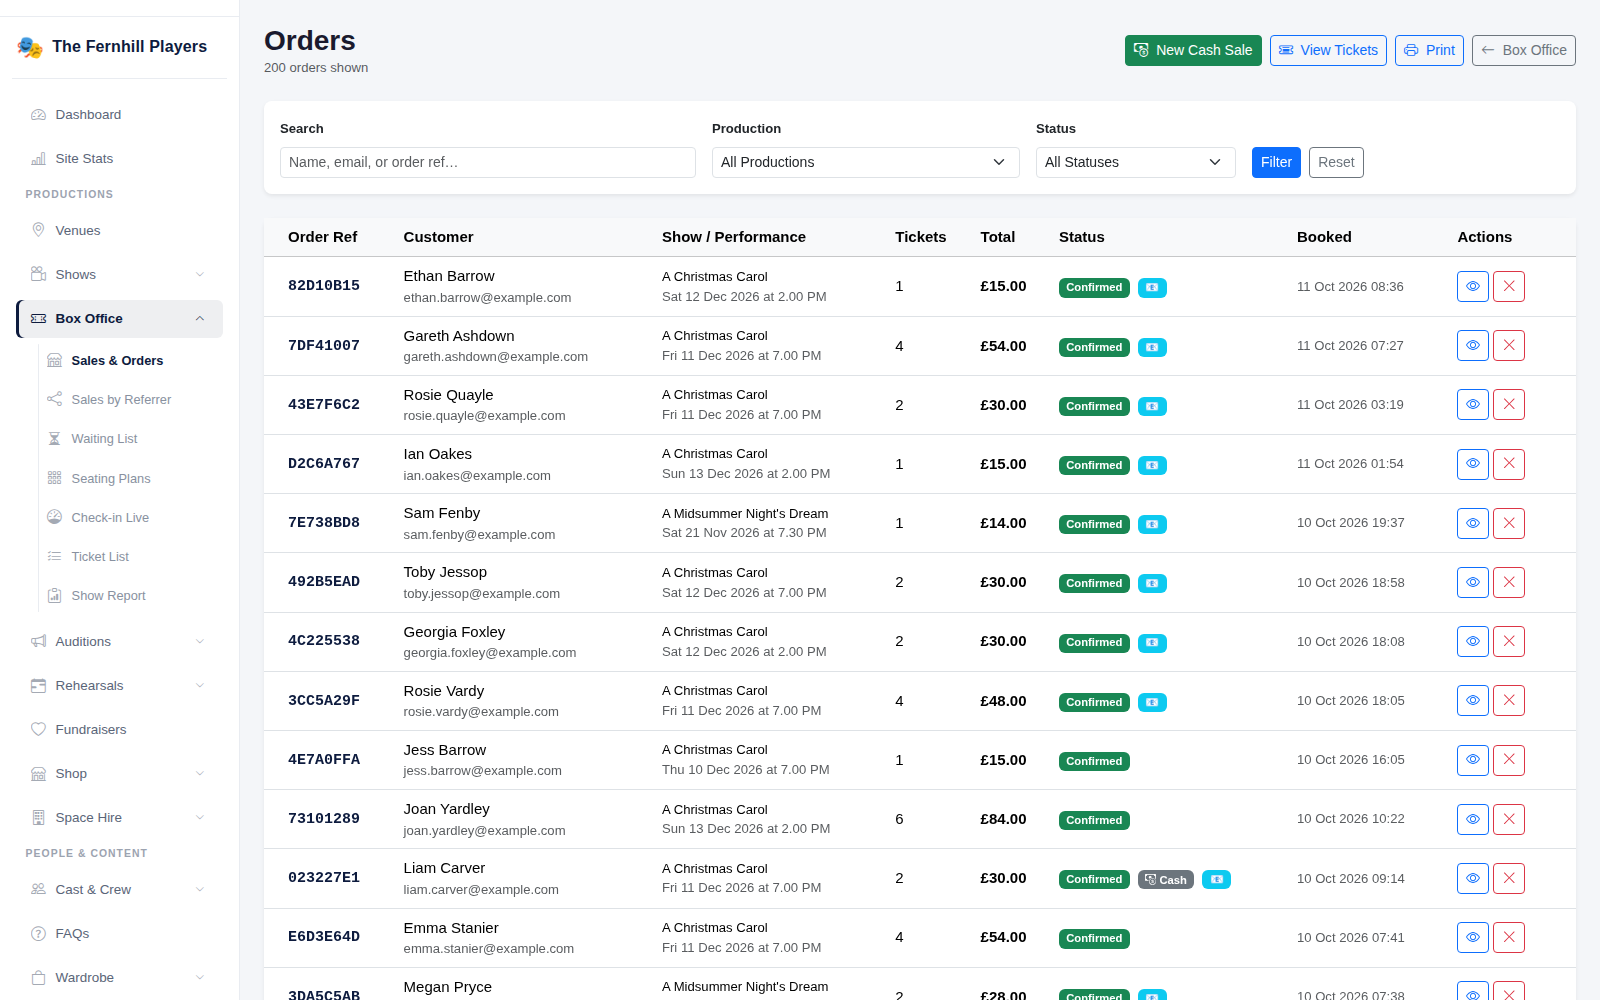View order 3CC5A29F eye icon
1600x1000 pixels.
1473,701
